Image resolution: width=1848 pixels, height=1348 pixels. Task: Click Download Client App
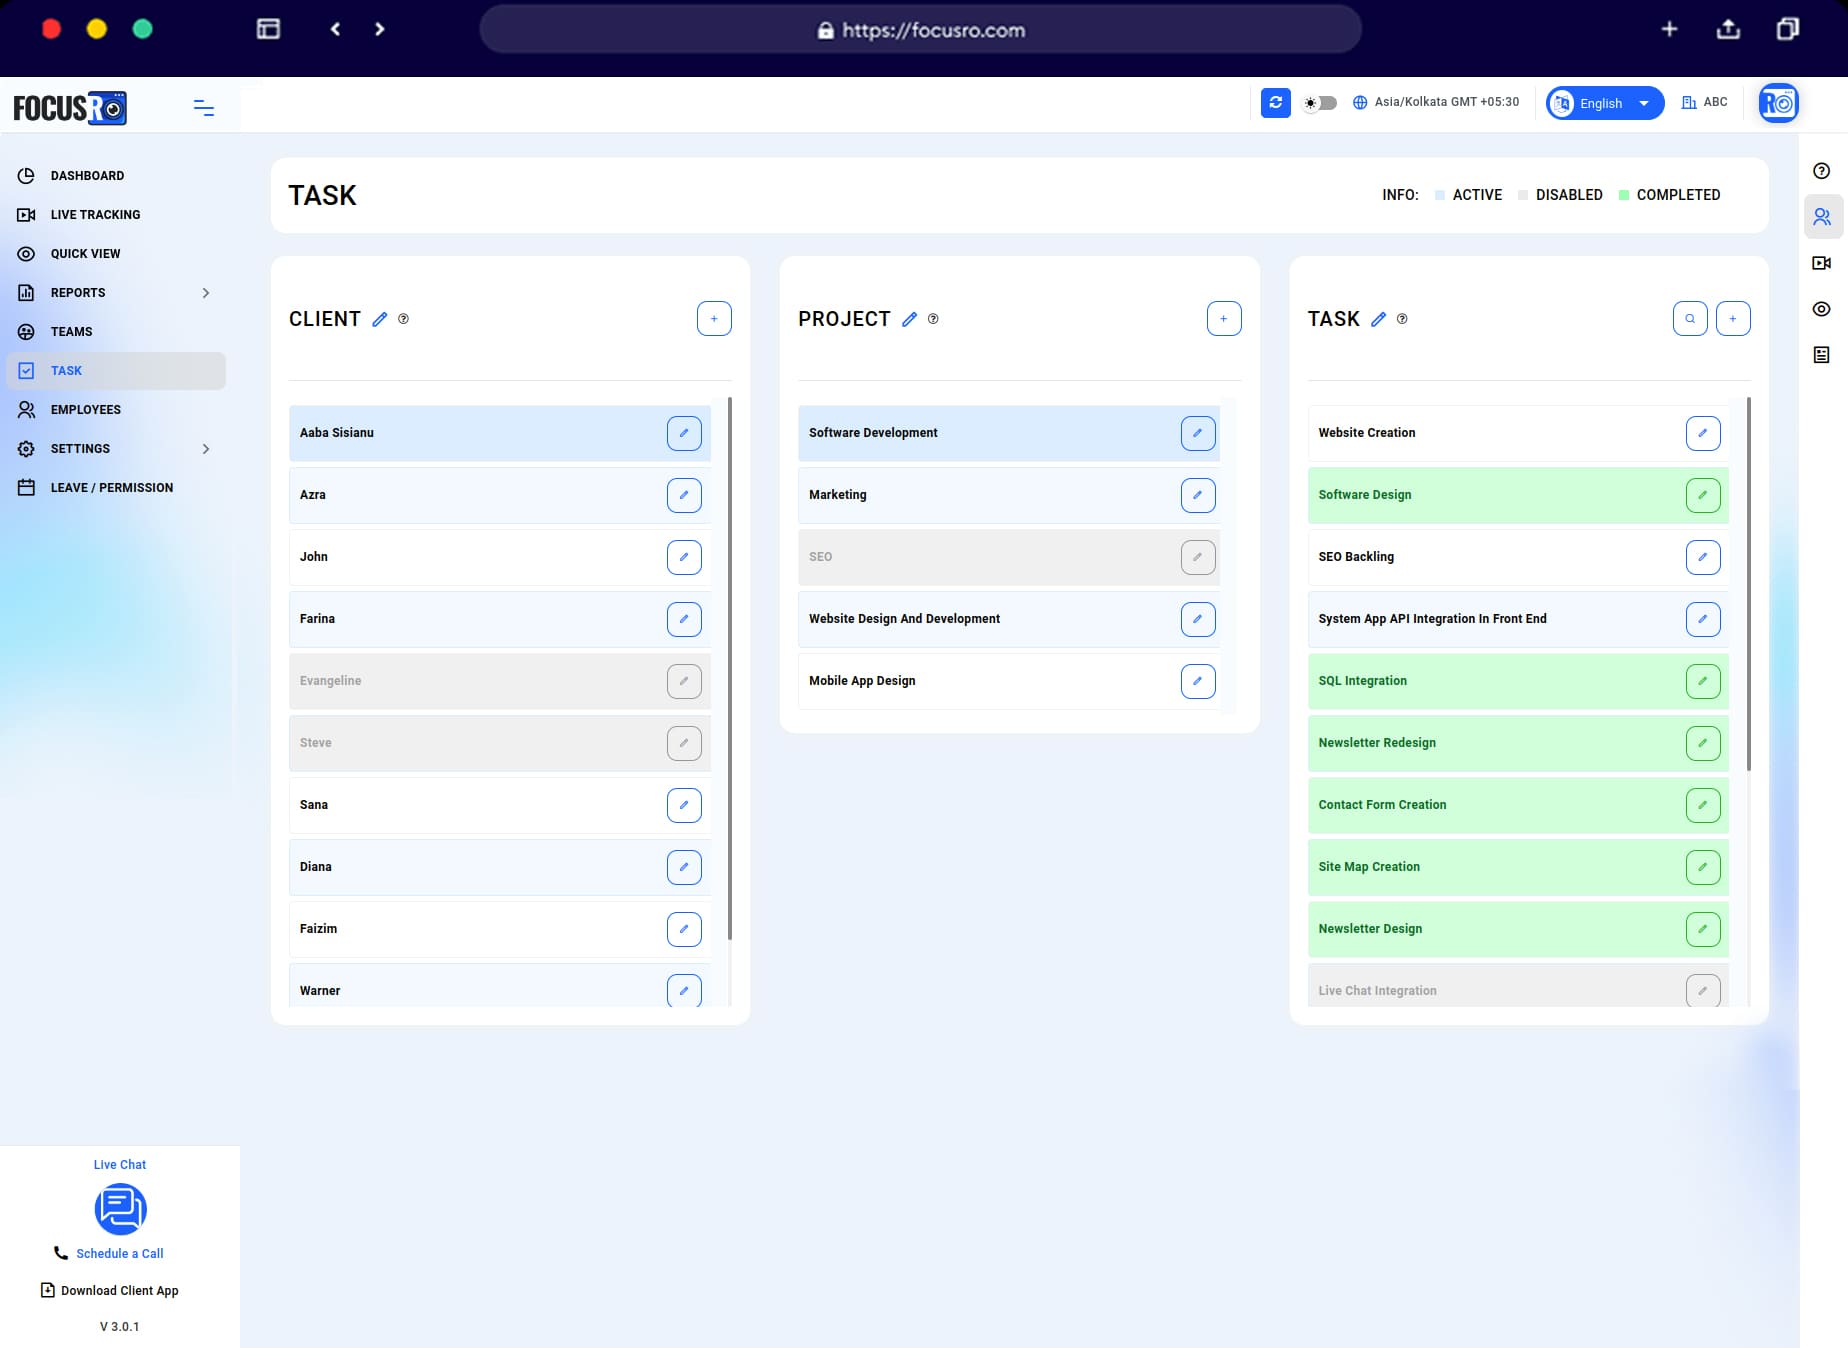click(x=120, y=1290)
